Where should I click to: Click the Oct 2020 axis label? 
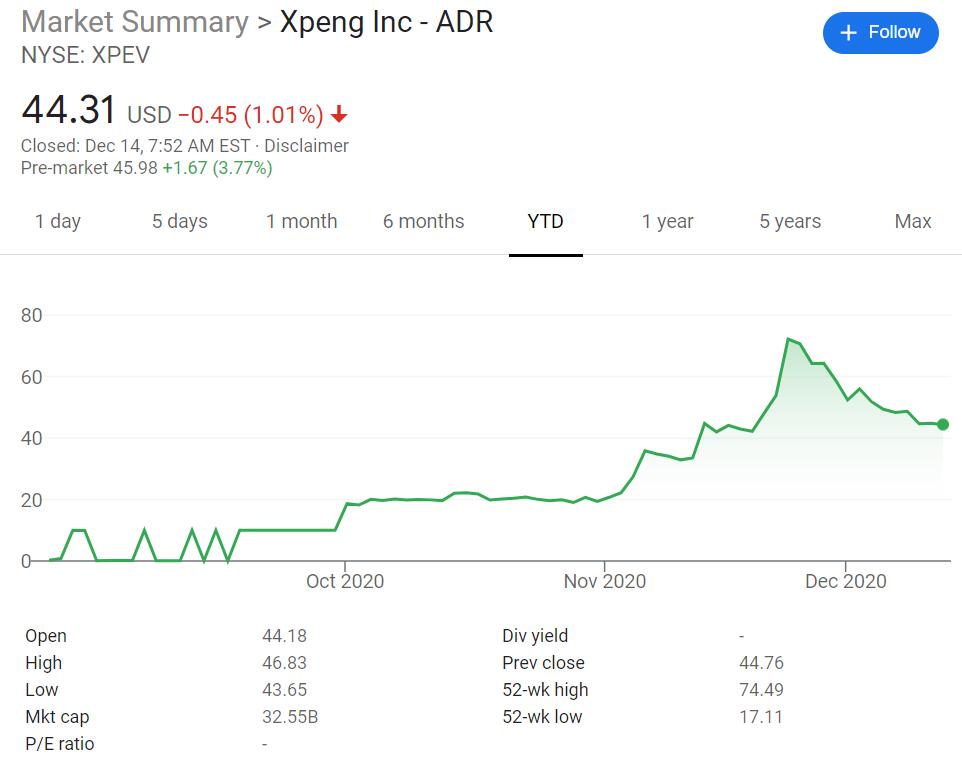345,581
